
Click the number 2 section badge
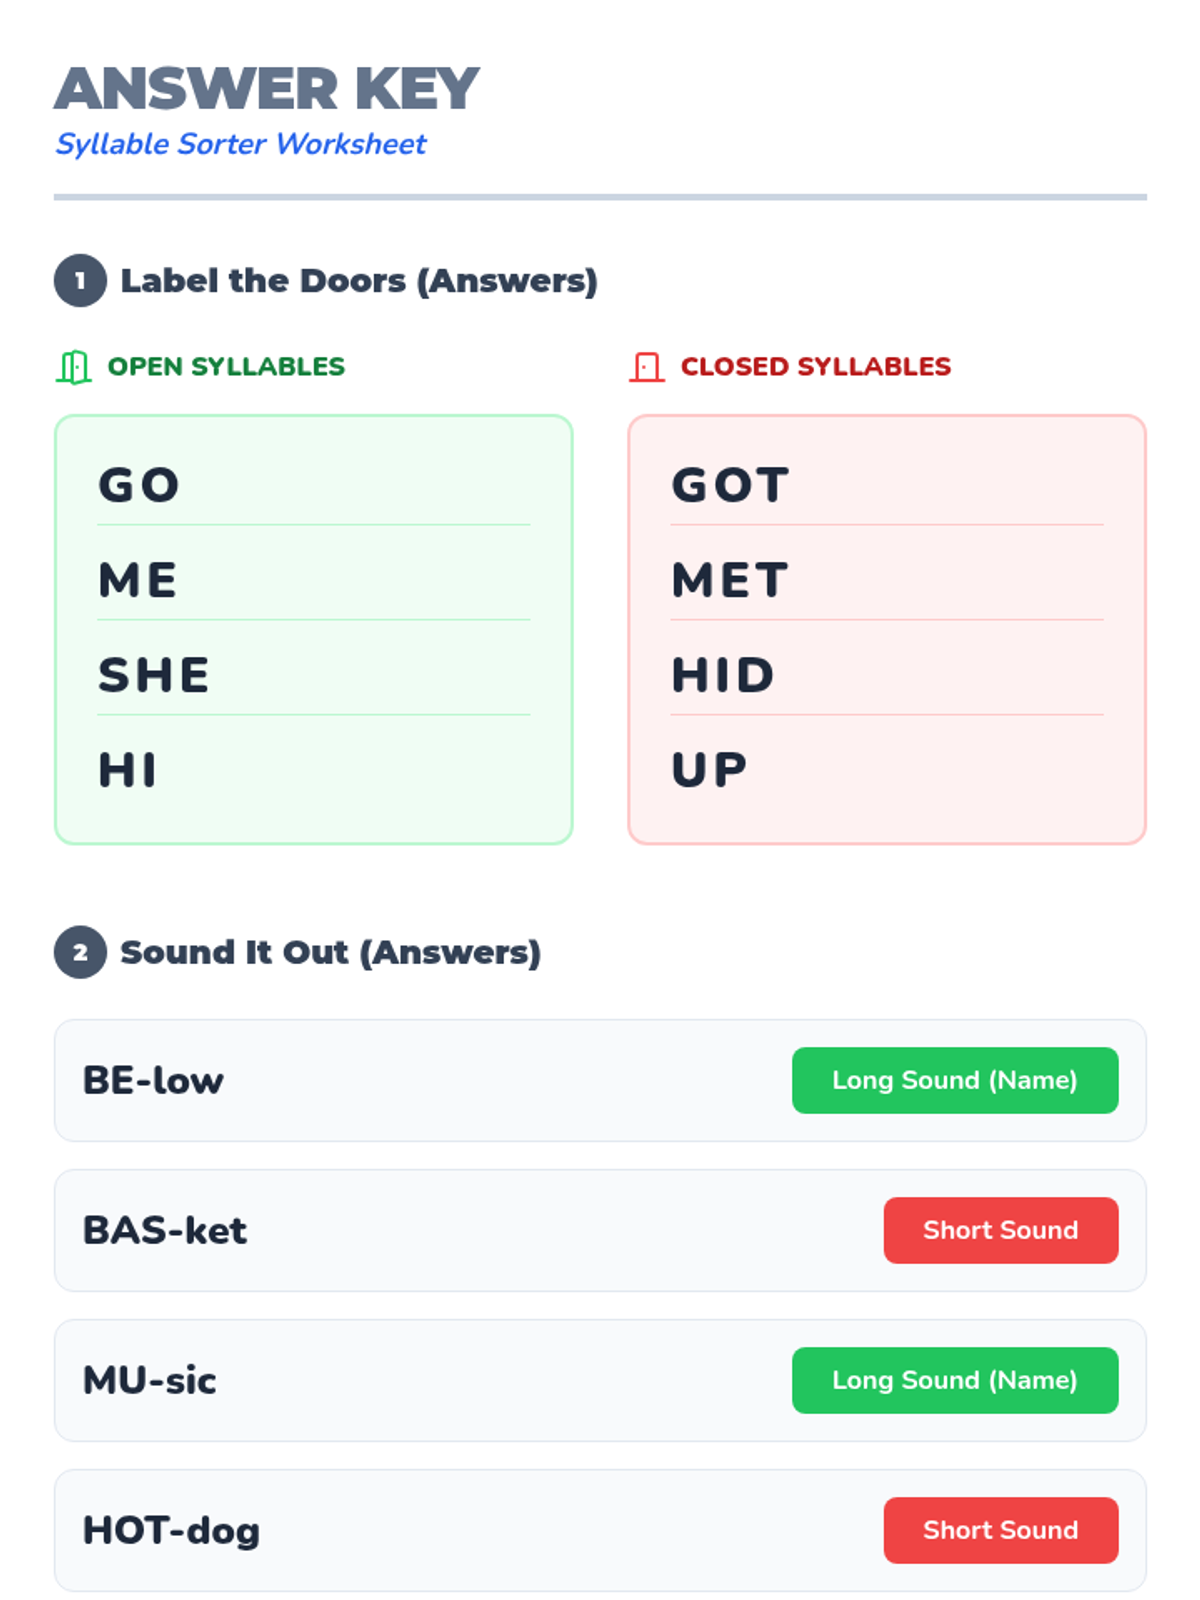(x=80, y=952)
